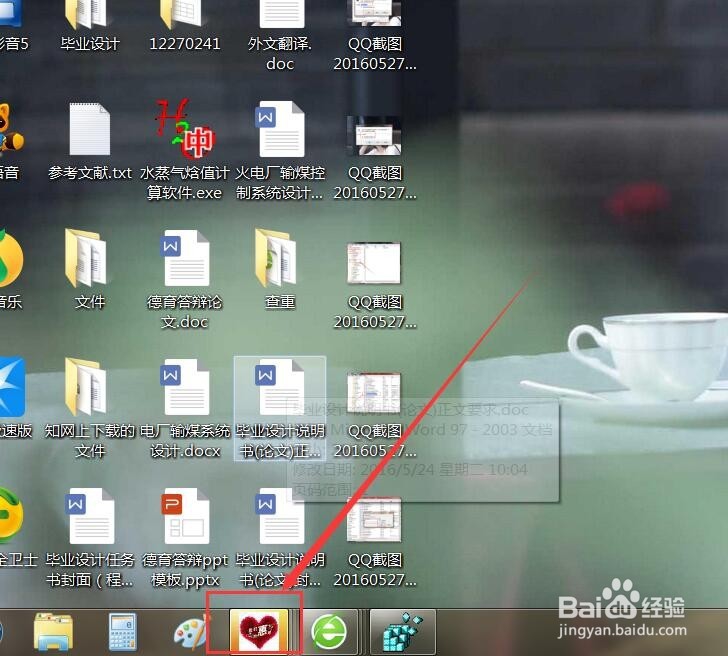Click the 知网上下载的文件 name label
Viewport: 728px width, 656px height.
tap(90, 441)
